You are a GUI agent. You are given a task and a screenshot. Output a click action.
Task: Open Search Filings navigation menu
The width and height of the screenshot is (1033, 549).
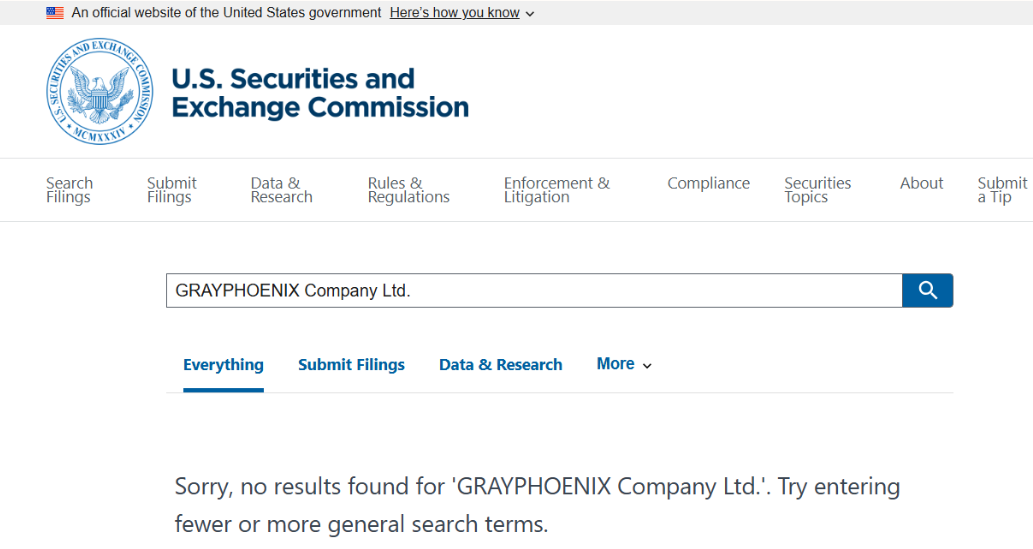(69, 190)
